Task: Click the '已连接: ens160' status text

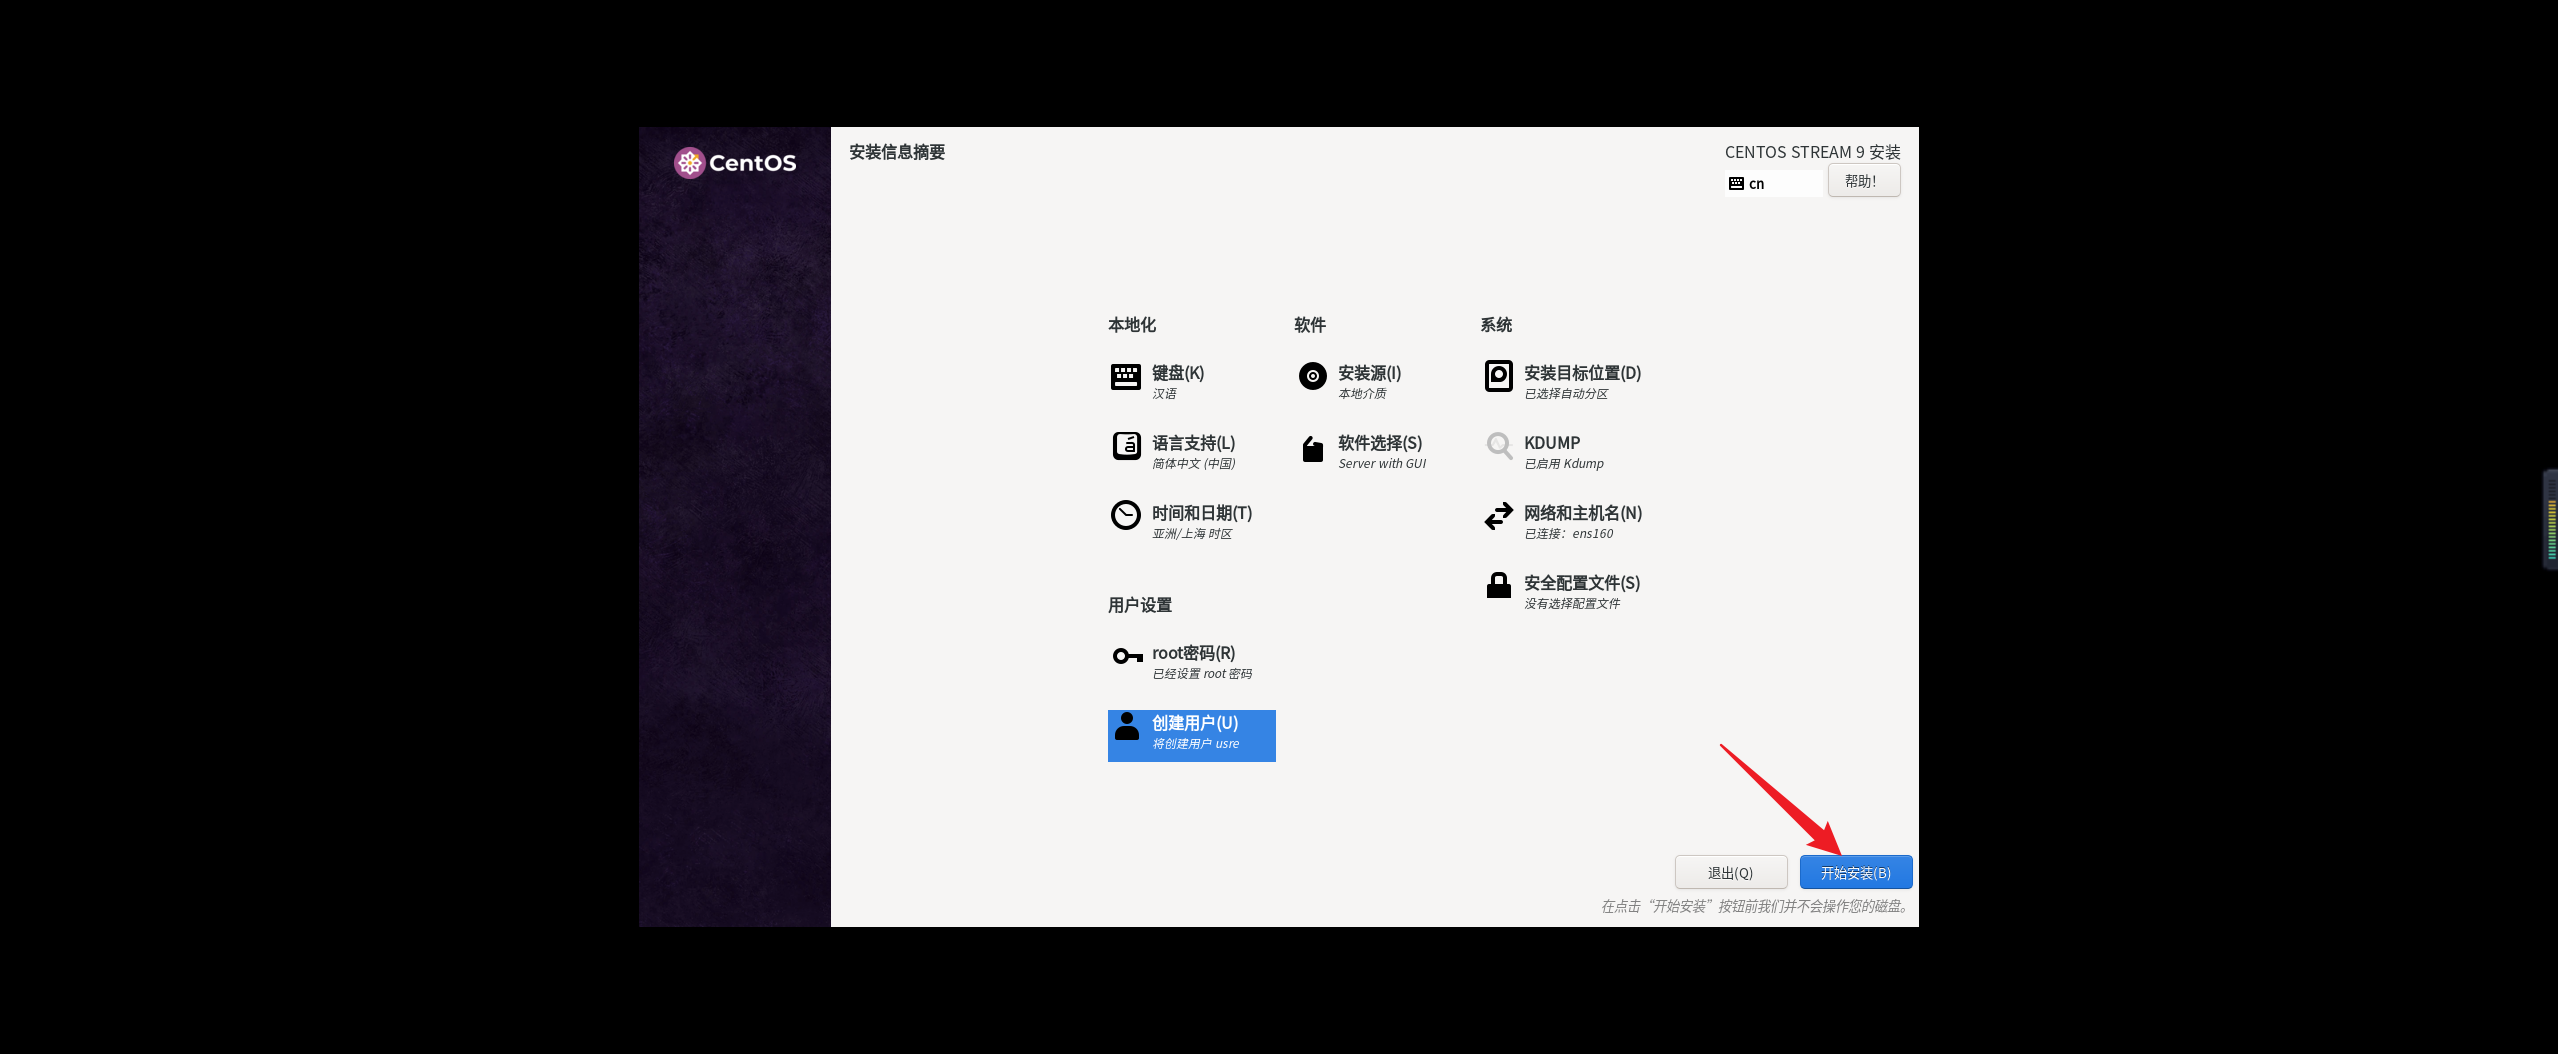Action: click(1568, 534)
